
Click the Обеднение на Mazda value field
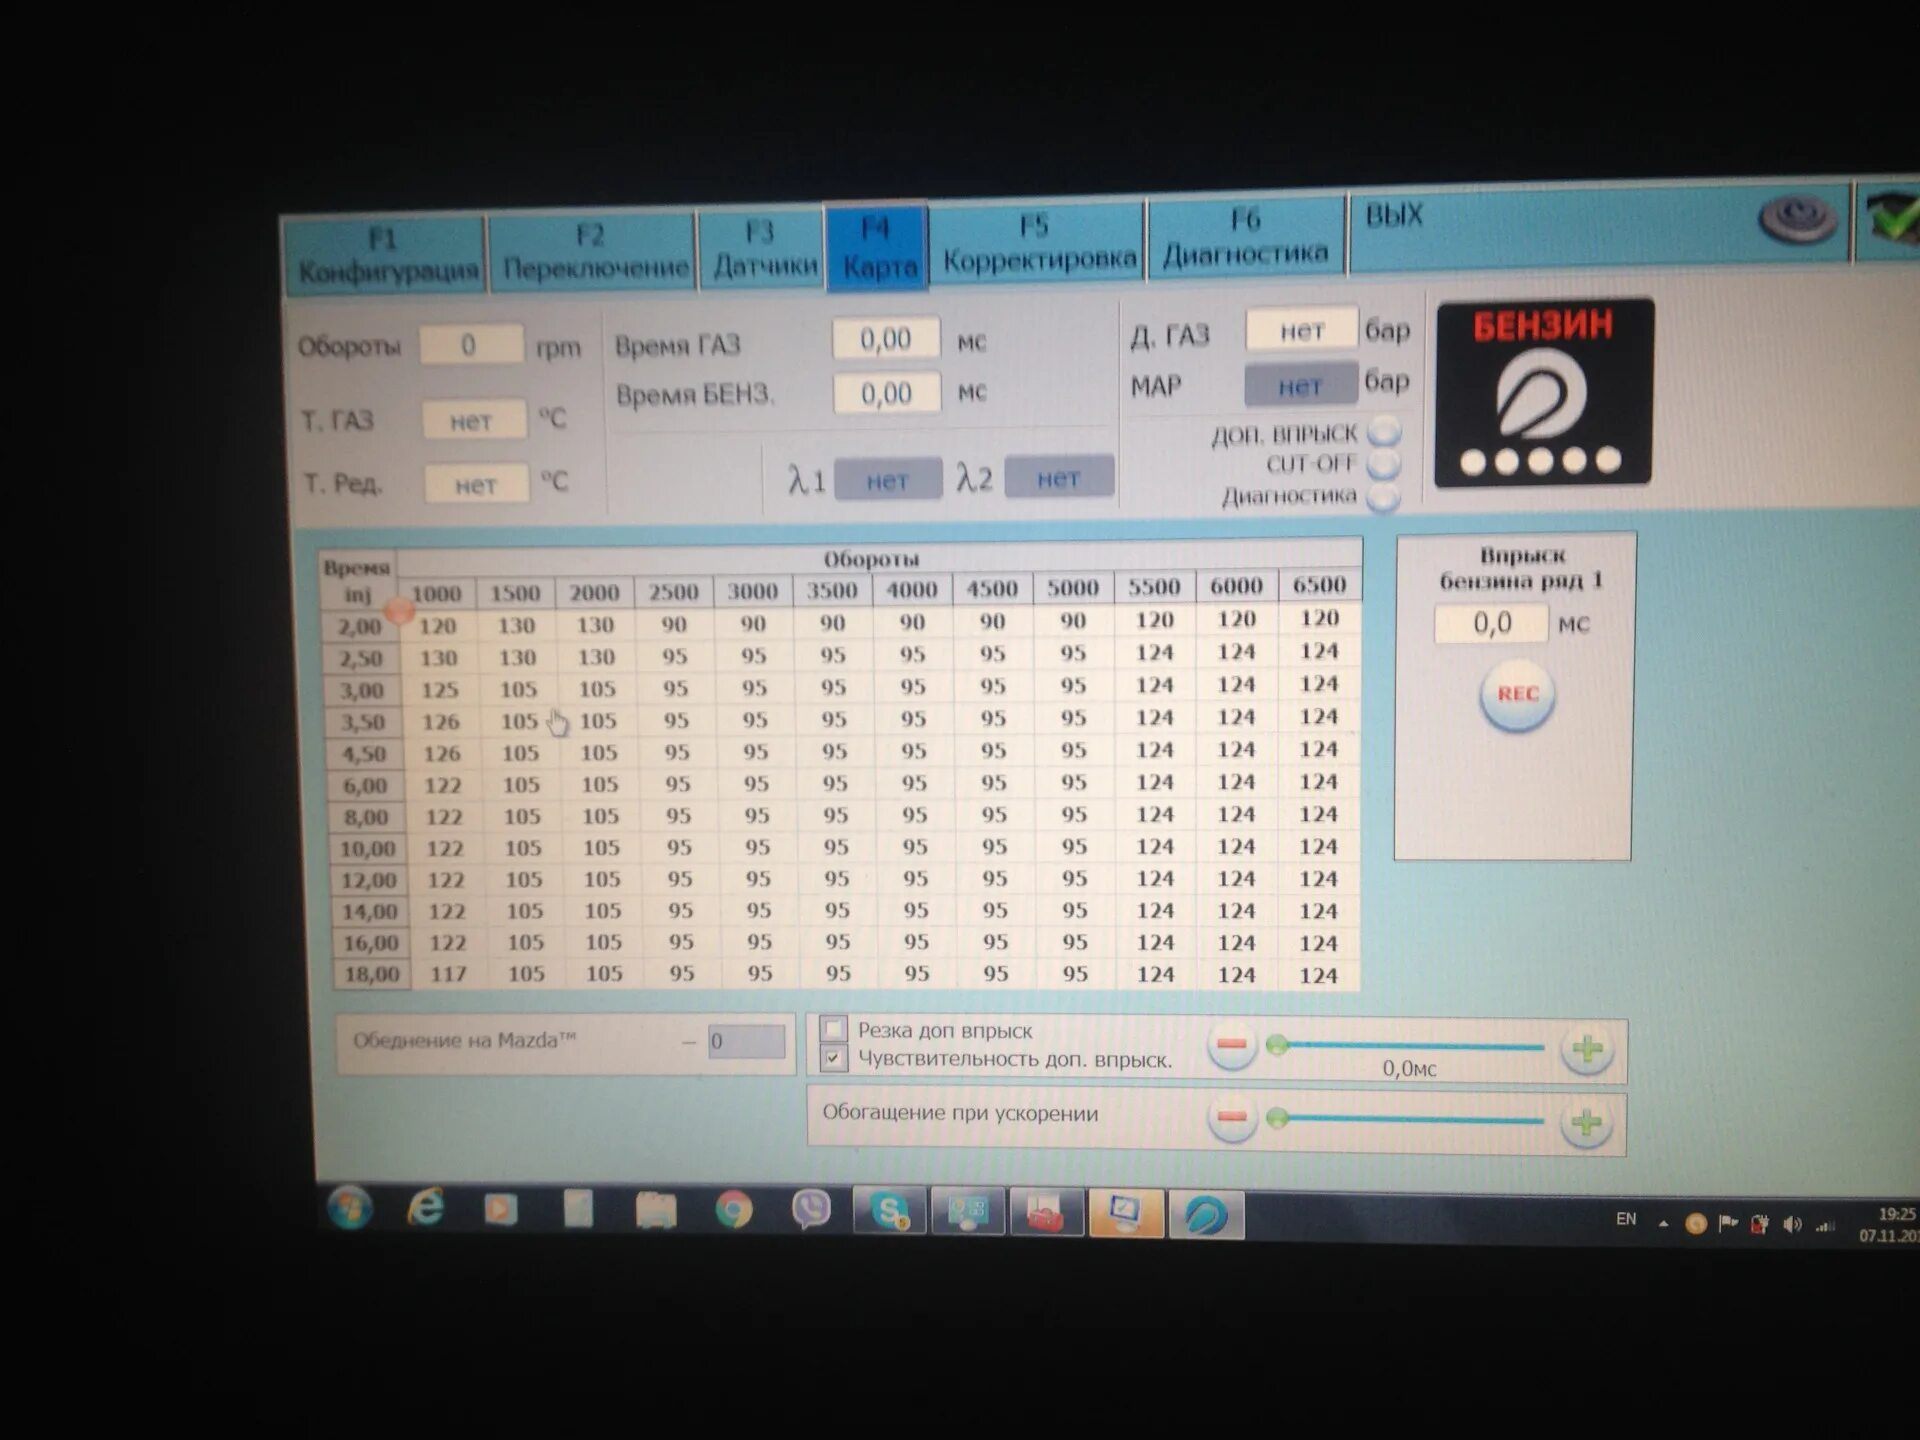(746, 1042)
